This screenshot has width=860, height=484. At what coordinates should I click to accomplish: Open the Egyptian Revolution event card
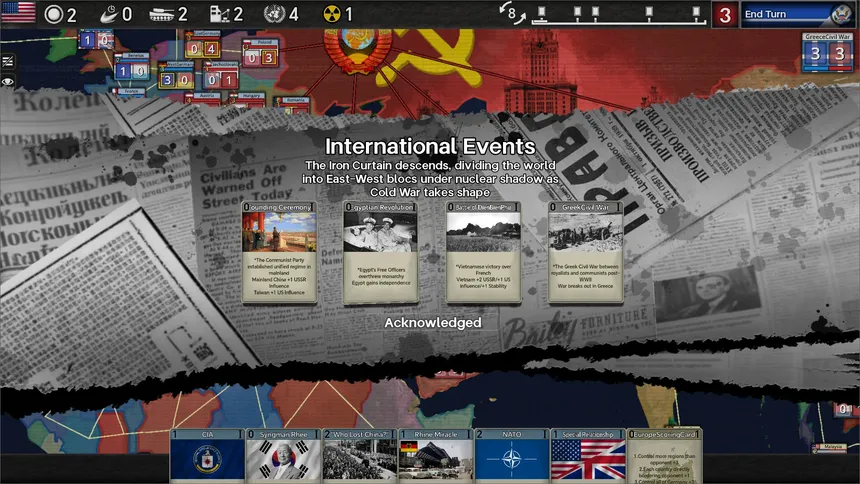click(381, 252)
